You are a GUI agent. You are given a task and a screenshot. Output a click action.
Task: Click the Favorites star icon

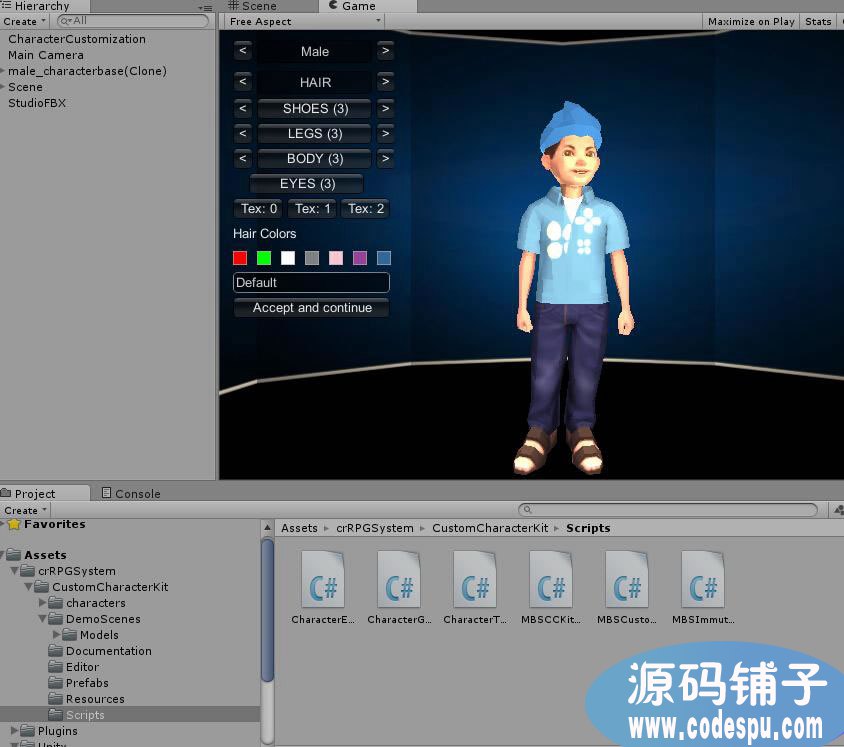click(15, 524)
